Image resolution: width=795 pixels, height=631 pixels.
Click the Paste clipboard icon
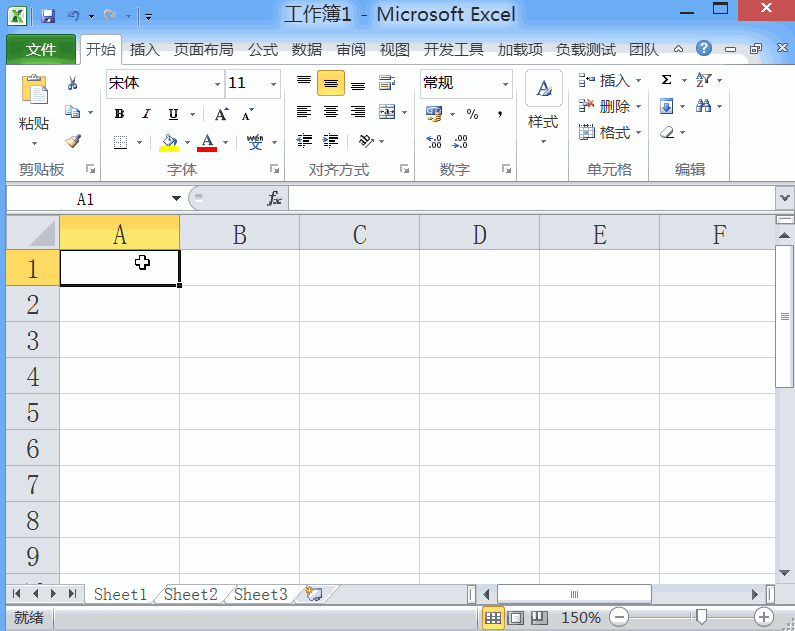pos(34,90)
